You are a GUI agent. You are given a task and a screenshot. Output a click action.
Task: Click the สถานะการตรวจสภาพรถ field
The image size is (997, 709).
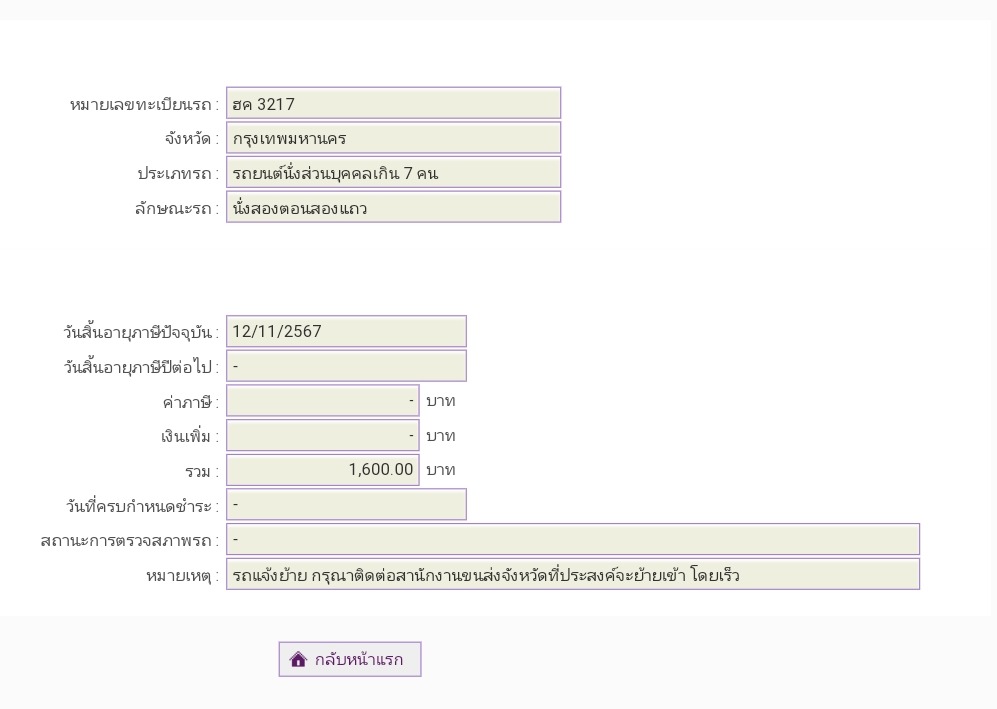coord(573,539)
